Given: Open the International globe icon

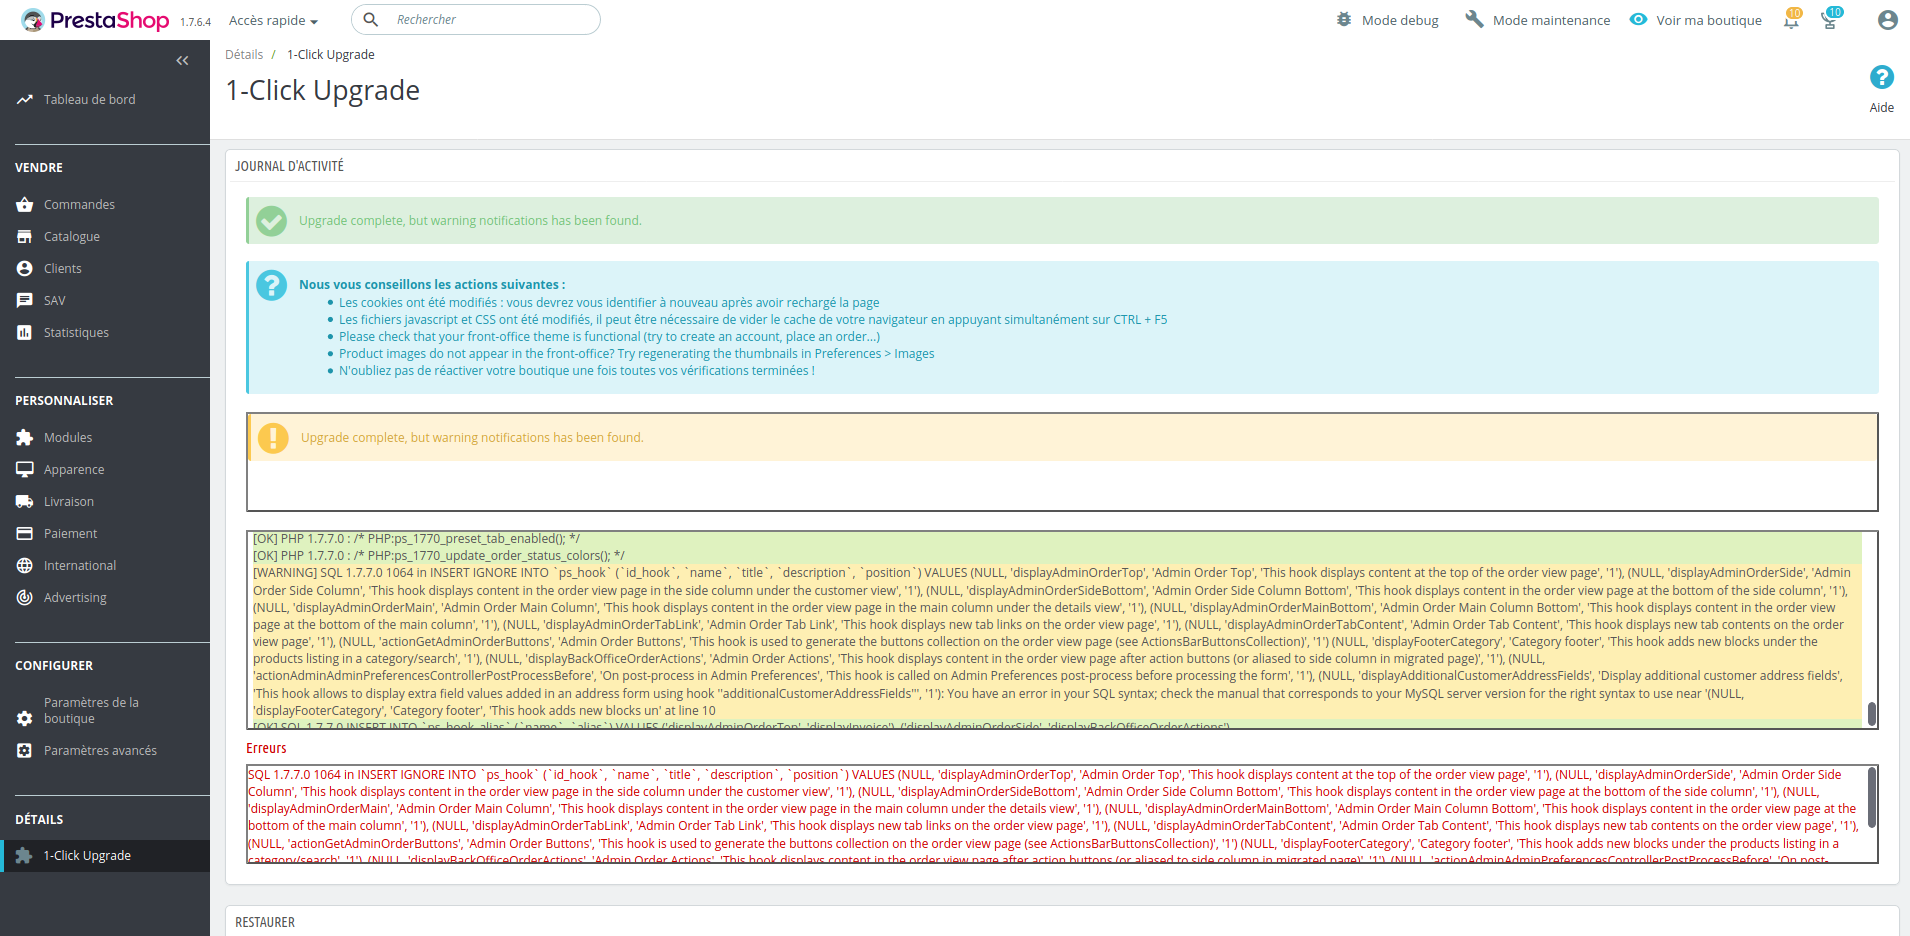Looking at the screenshot, I should pyautogui.click(x=25, y=565).
